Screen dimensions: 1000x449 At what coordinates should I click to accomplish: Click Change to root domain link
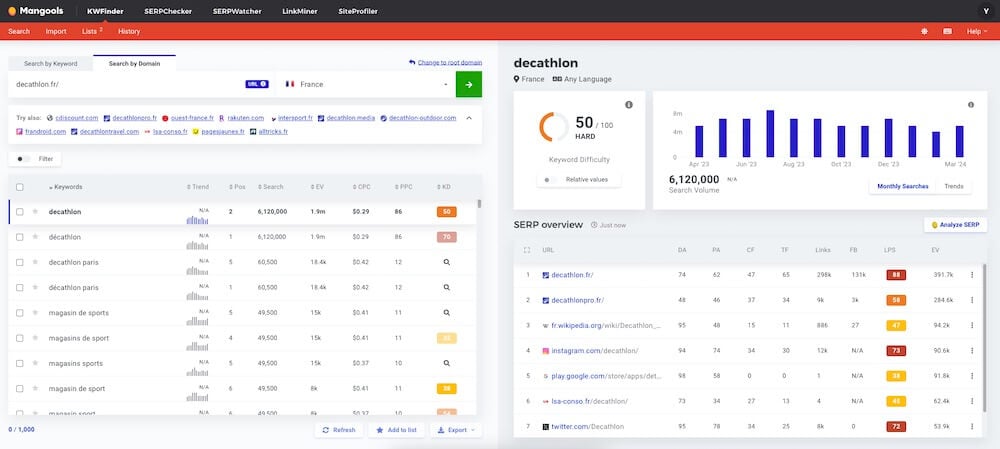450,63
